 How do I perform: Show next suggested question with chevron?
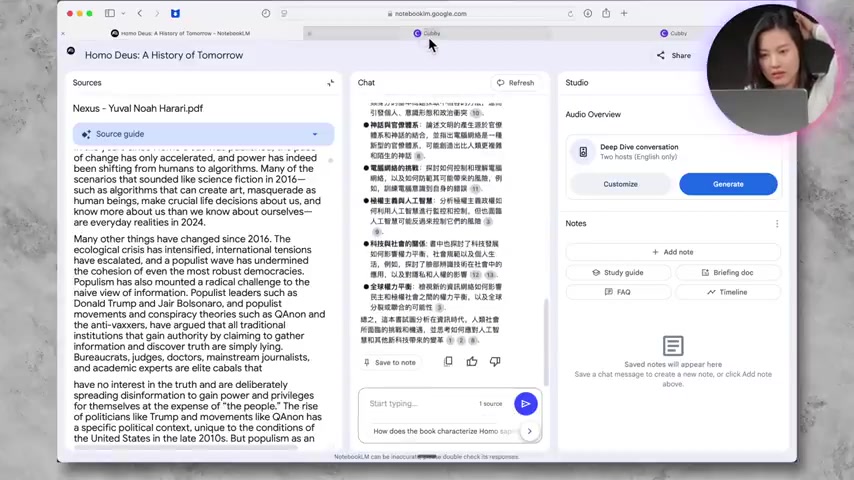tap(529, 432)
